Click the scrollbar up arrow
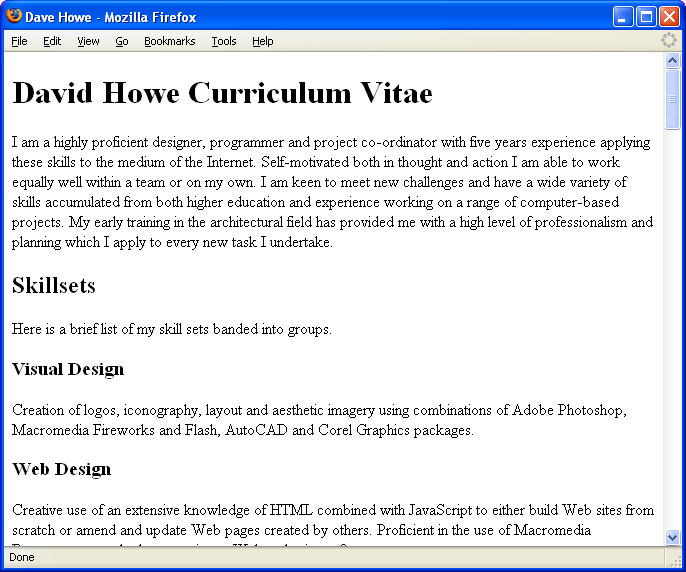The width and height of the screenshot is (686, 572). point(672,61)
